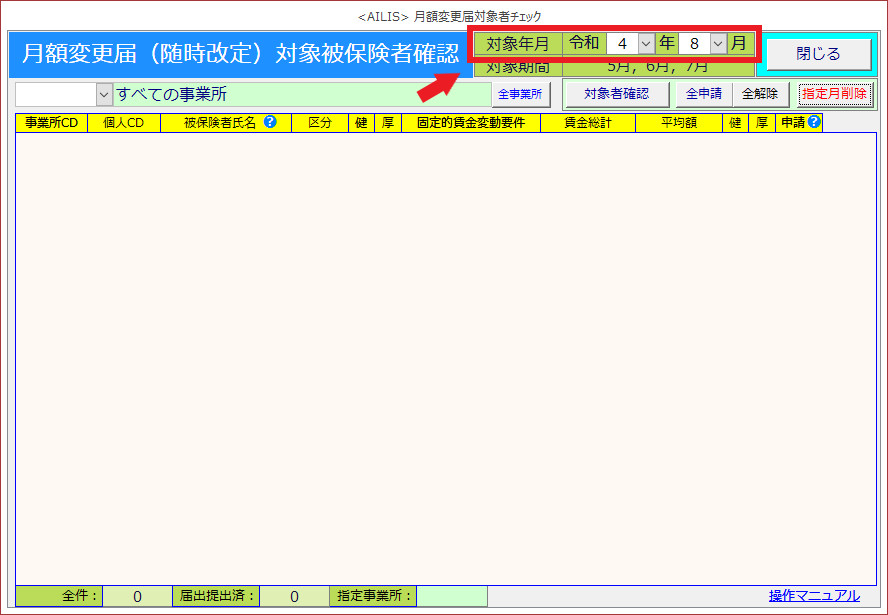Viewport: 888px width, 615px height.
Task: Click the empty field beside 指定事業所 label
Action: coord(451,596)
